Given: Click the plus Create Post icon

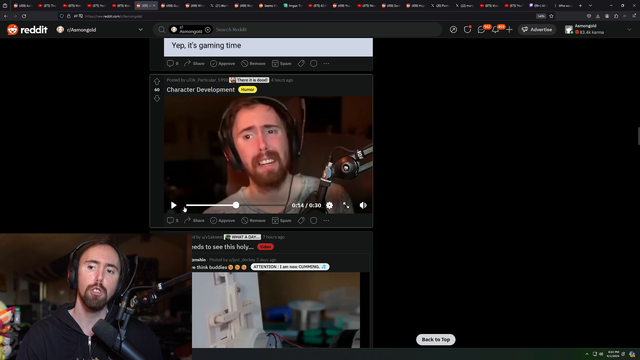Looking at the screenshot, I should click(509, 30).
